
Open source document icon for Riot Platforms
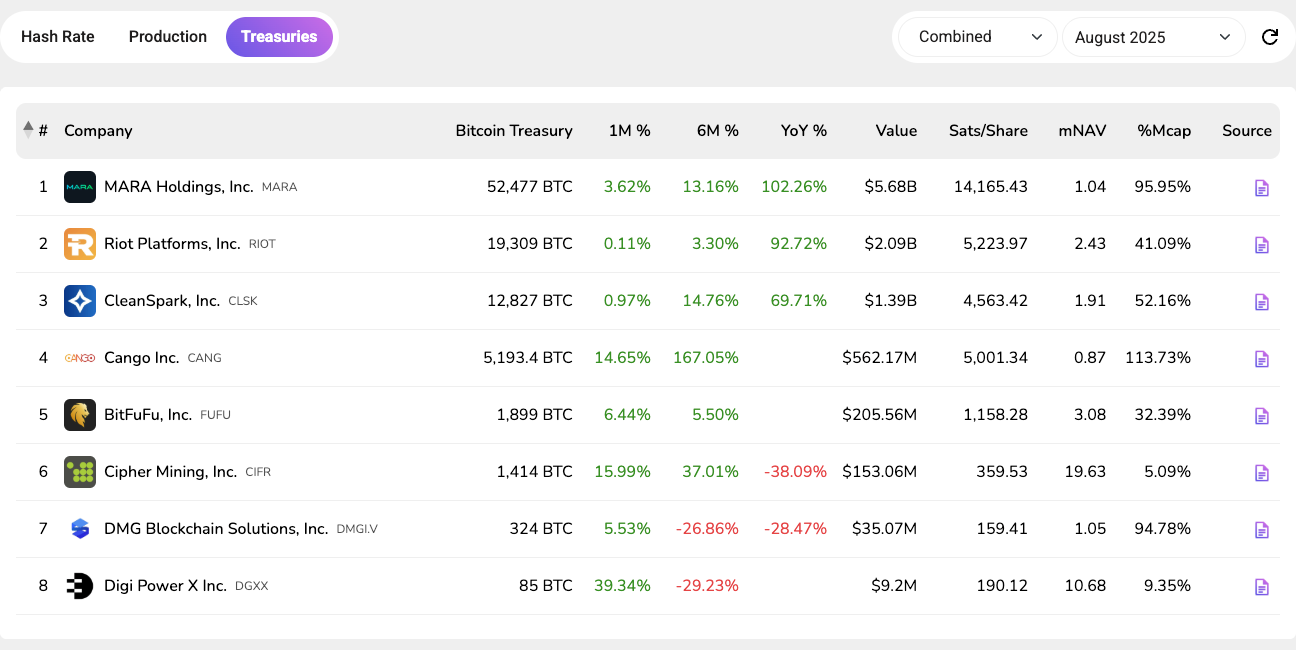pos(1261,245)
